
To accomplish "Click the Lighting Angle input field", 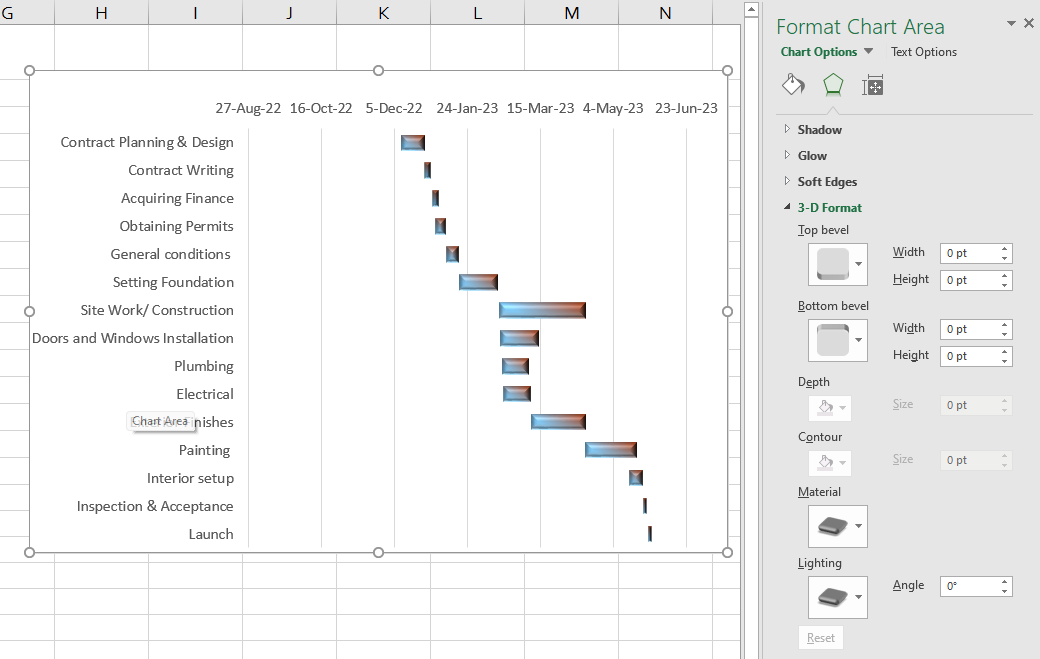I will coord(969,586).
